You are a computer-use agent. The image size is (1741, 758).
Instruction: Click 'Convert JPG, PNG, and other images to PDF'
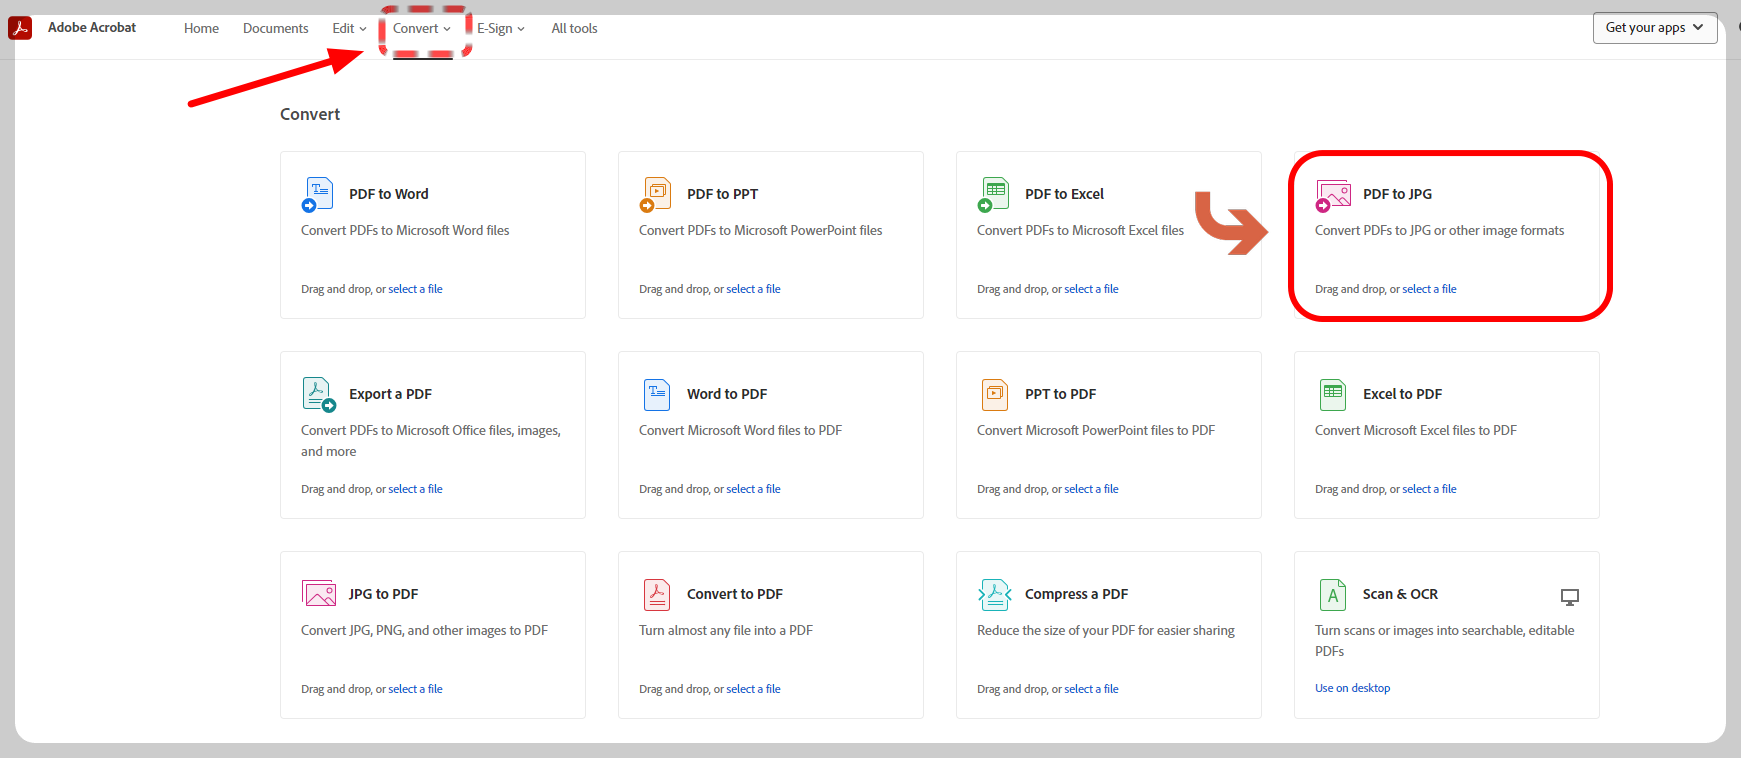point(424,630)
